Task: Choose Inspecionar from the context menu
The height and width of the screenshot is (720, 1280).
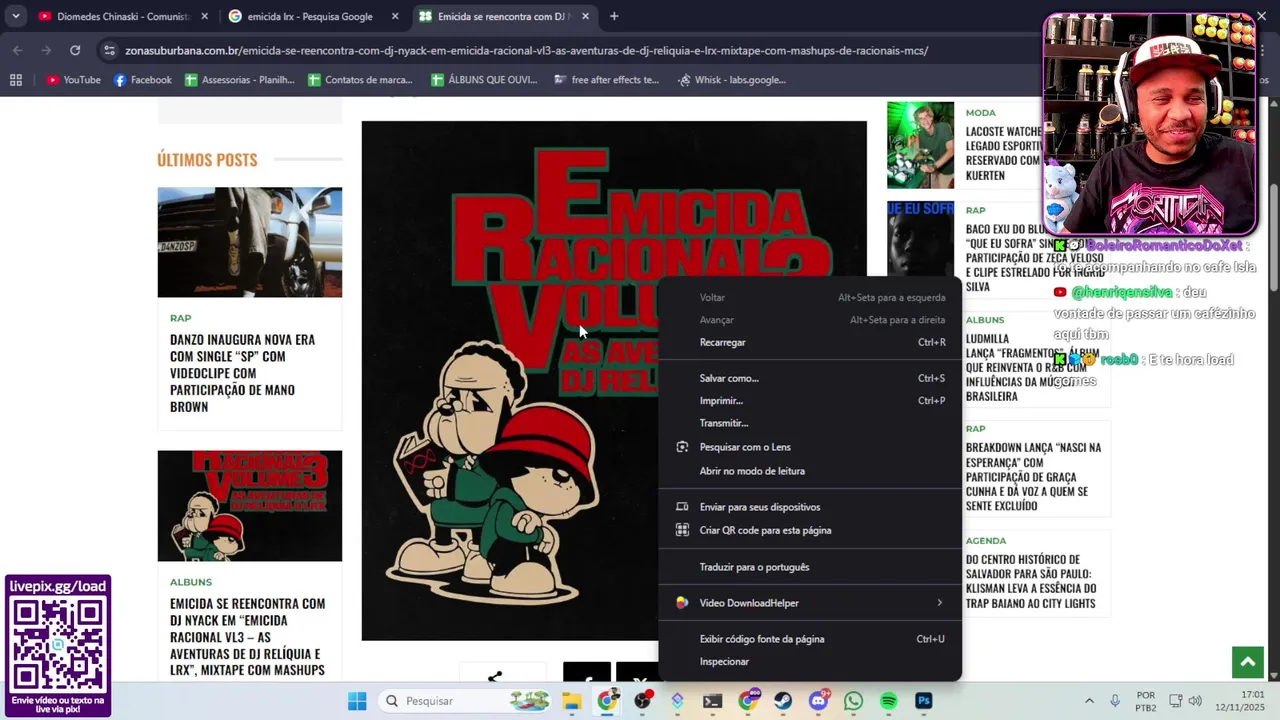Action: tap(810, 662)
